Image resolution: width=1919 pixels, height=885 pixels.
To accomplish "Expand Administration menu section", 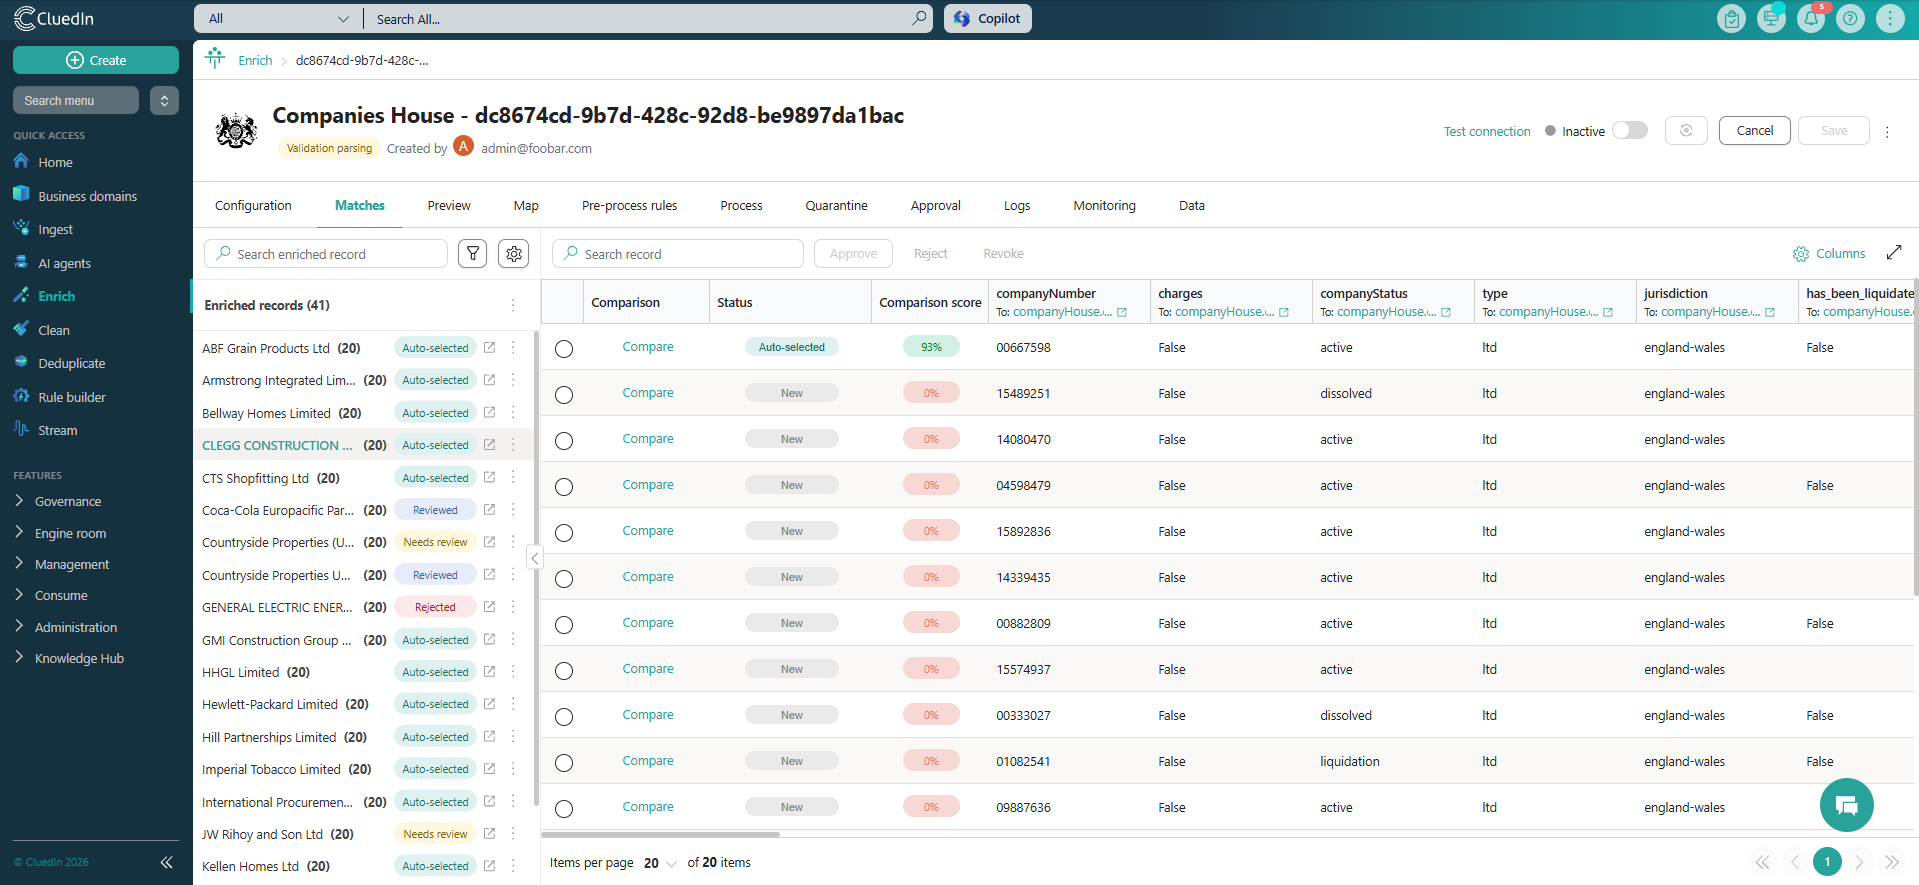I will pyautogui.click(x=75, y=627).
